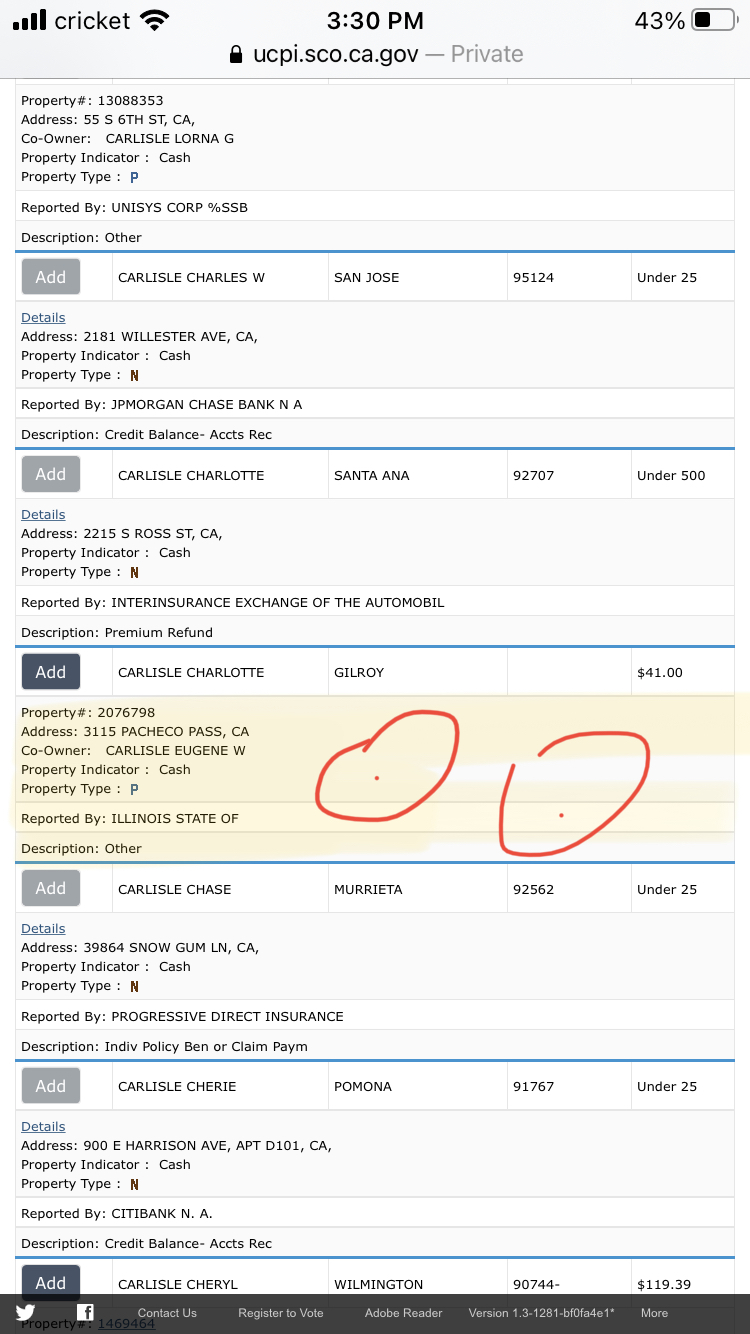Add CARLISLE CHERYL Wilmington property
The image size is (750, 1334).
point(51,1283)
